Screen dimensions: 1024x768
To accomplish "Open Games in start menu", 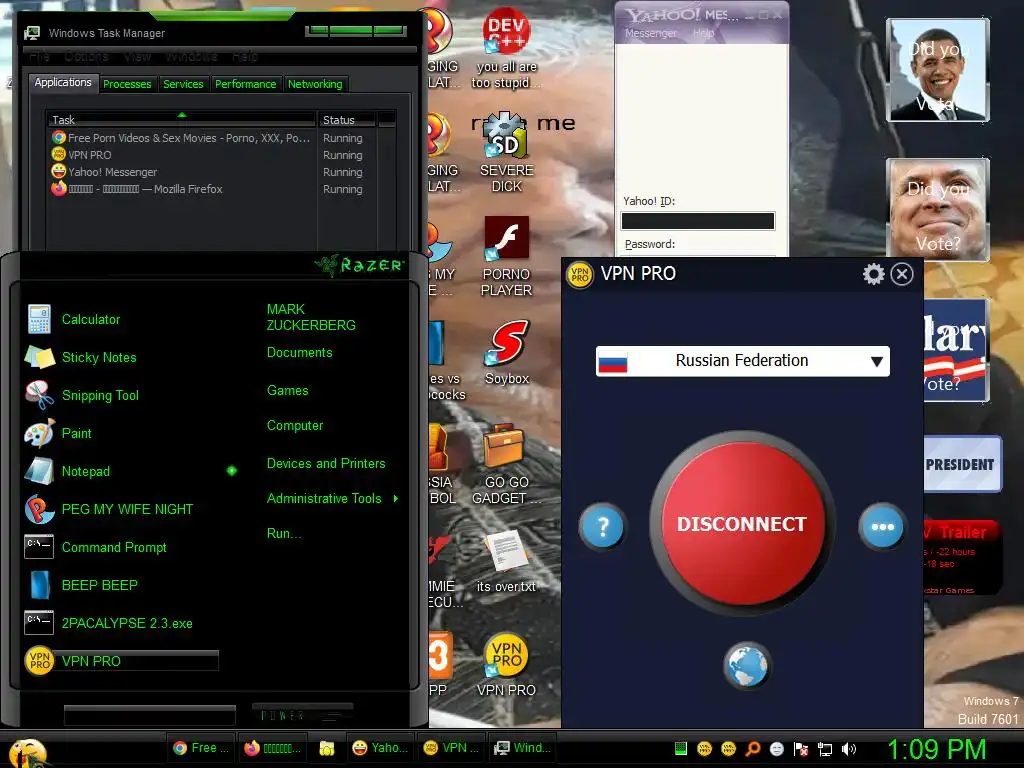I will [287, 391].
